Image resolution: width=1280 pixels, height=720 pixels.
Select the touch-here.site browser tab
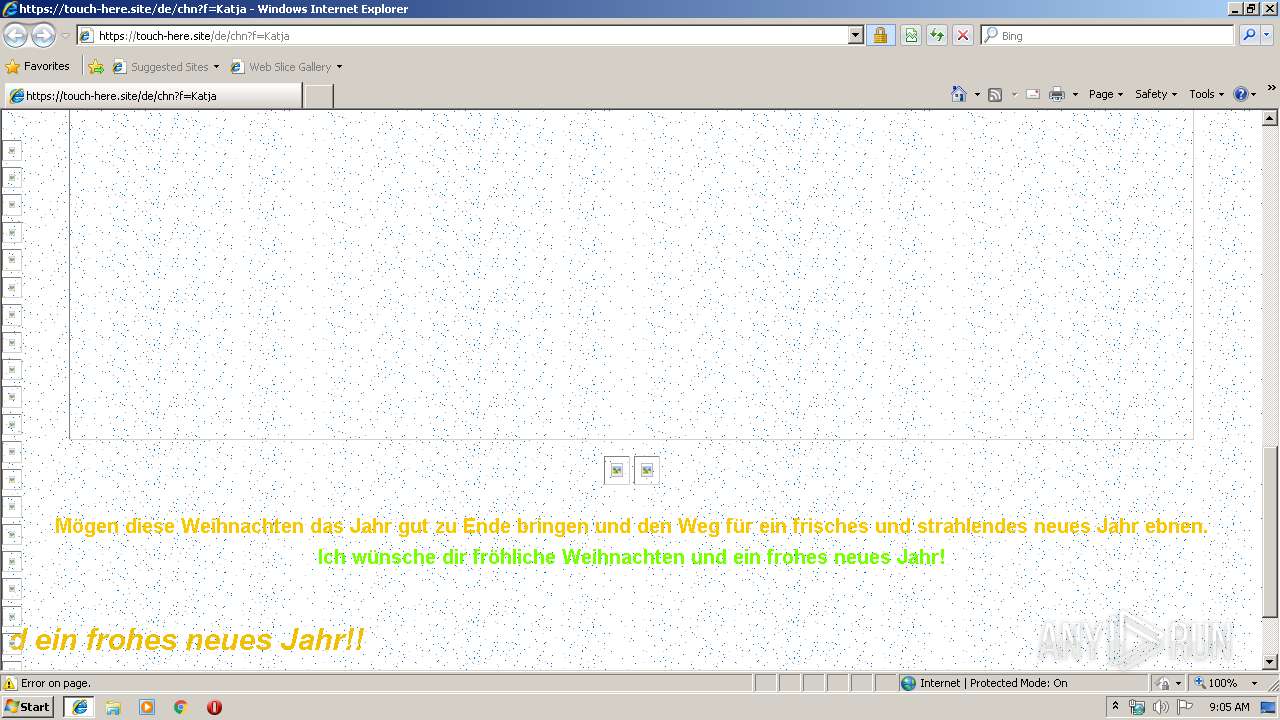pyautogui.click(x=152, y=96)
